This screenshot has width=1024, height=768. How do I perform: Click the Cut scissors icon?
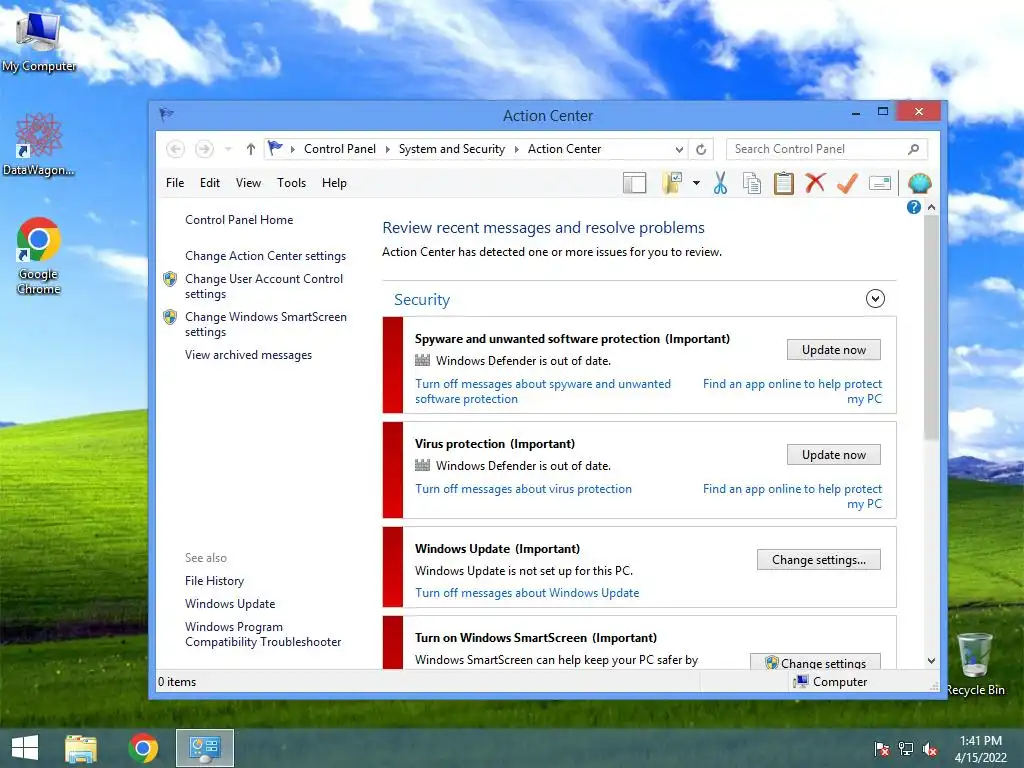tap(720, 184)
